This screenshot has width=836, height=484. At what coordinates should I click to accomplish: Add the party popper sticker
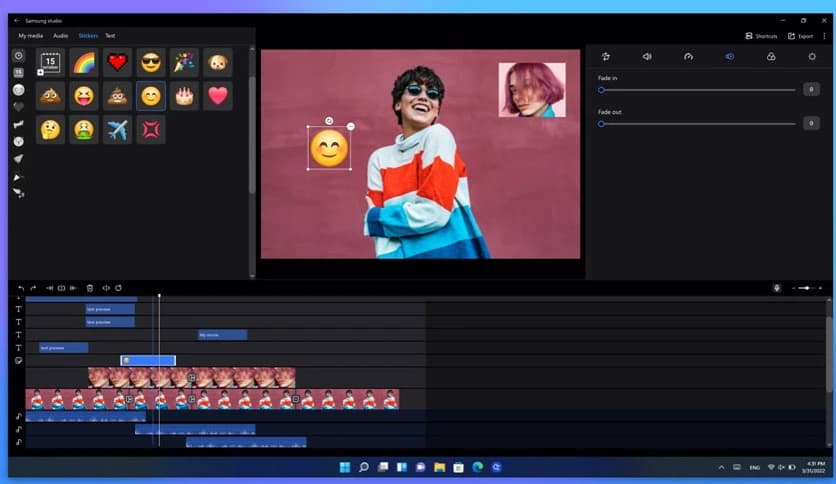(184, 63)
